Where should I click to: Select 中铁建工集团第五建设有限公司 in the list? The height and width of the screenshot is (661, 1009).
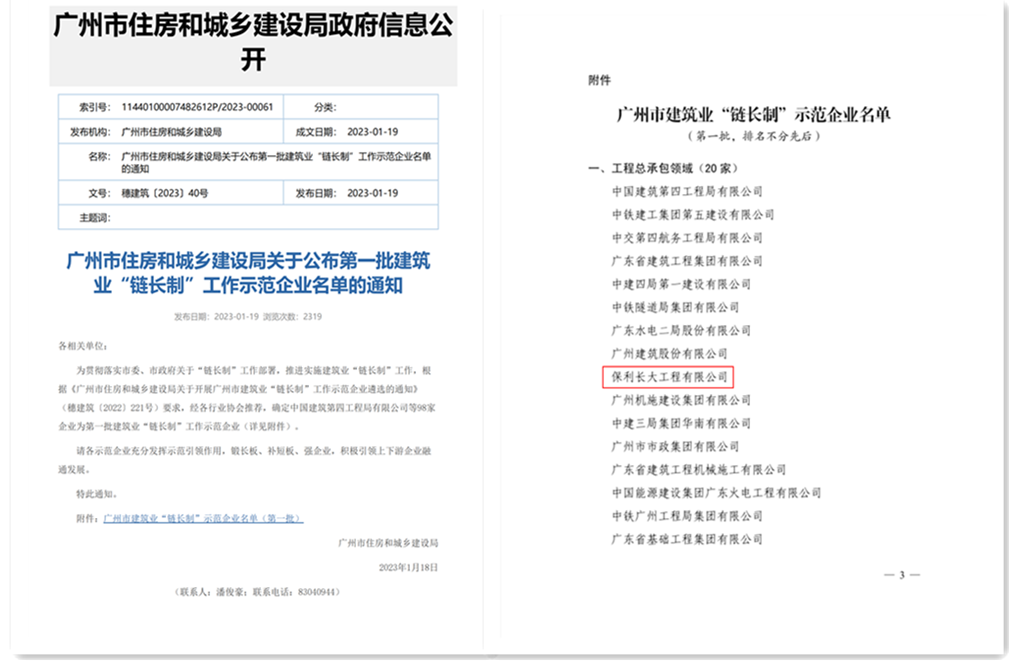[x=693, y=215]
